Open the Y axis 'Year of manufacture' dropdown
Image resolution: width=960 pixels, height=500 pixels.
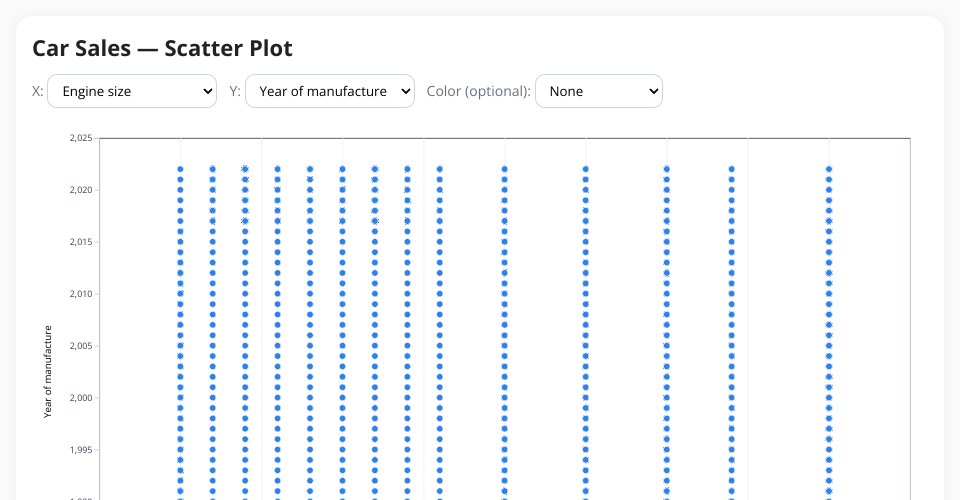pos(329,91)
